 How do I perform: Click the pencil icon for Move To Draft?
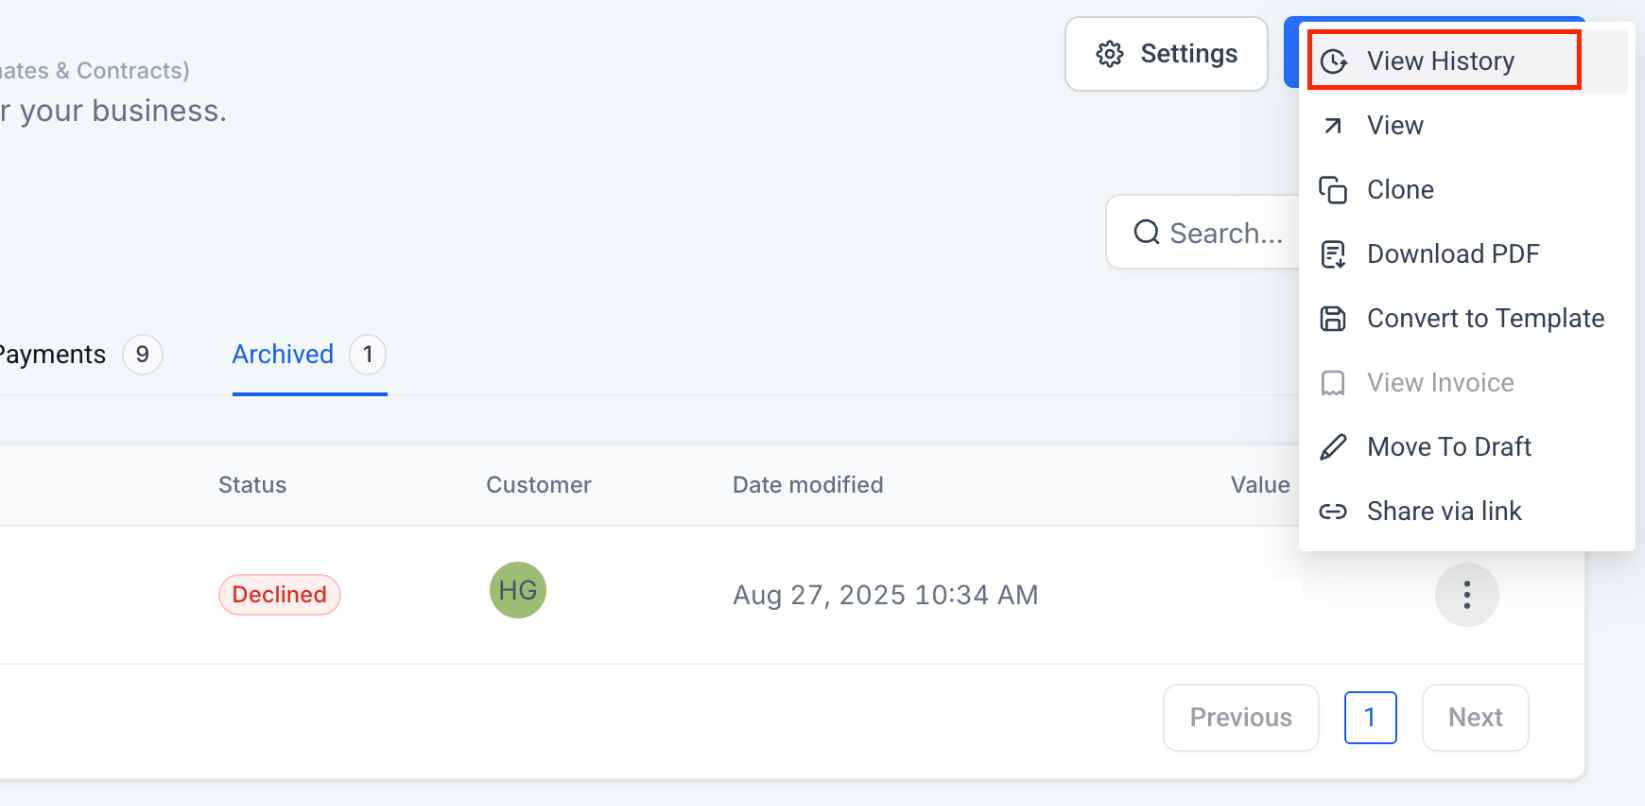(1333, 447)
